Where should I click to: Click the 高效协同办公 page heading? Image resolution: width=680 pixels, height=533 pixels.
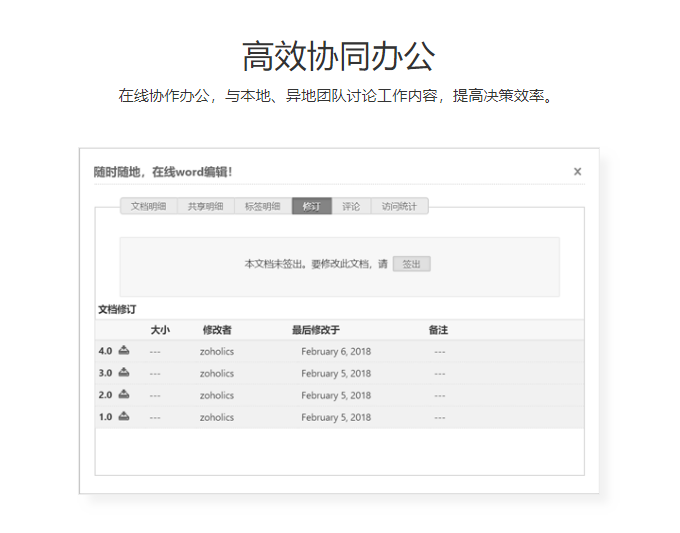point(339,56)
